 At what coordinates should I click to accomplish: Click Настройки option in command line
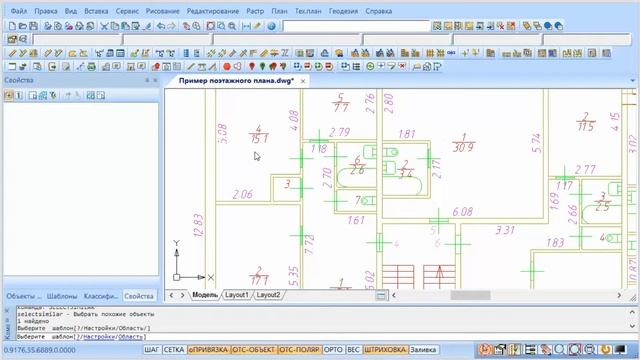pyautogui.click(x=100, y=337)
